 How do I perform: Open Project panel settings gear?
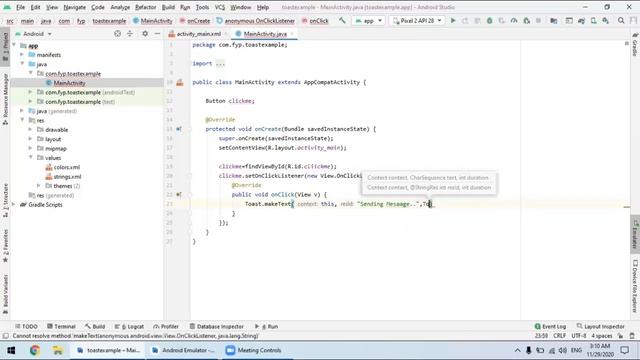click(x=145, y=34)
